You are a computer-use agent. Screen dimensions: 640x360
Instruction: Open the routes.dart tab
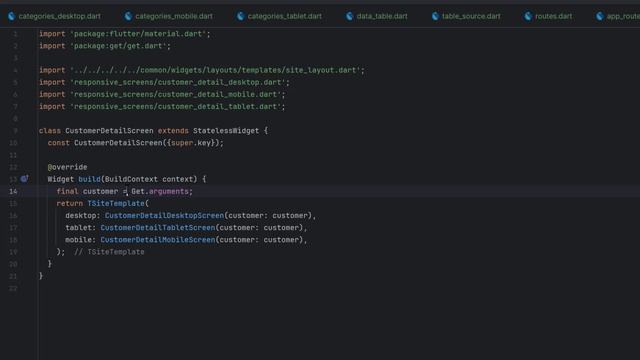(548, 16)
